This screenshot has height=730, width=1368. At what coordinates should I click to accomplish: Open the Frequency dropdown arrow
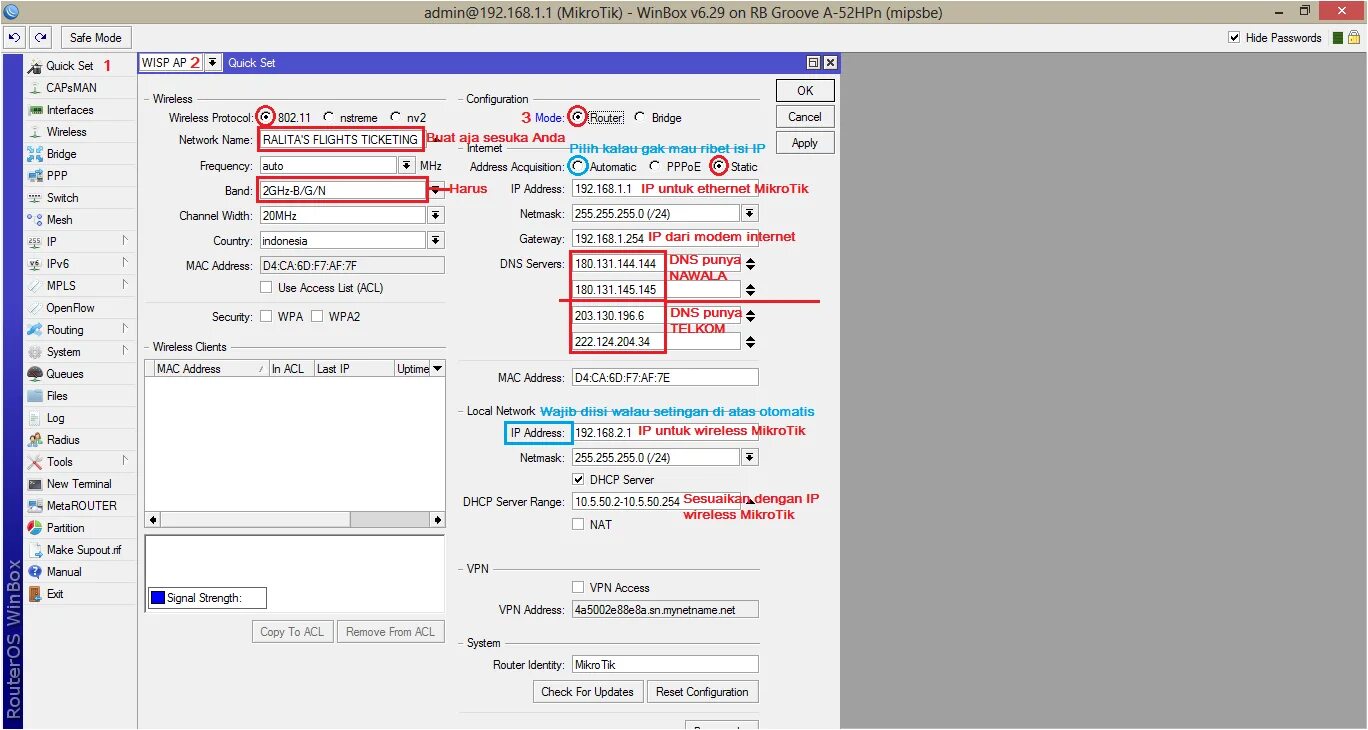click(x=407, y=166)
